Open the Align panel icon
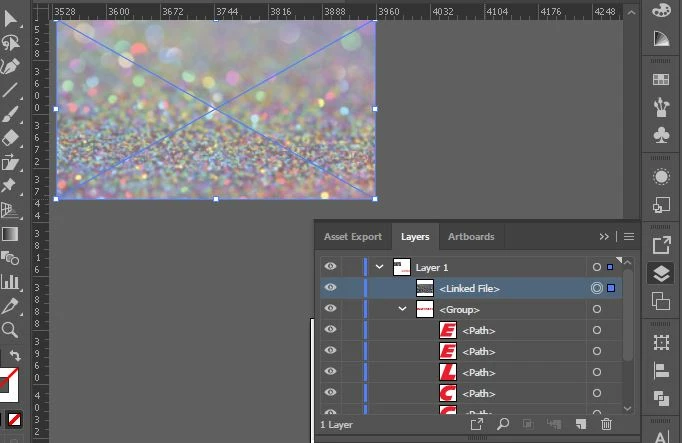 pos(661,371)
